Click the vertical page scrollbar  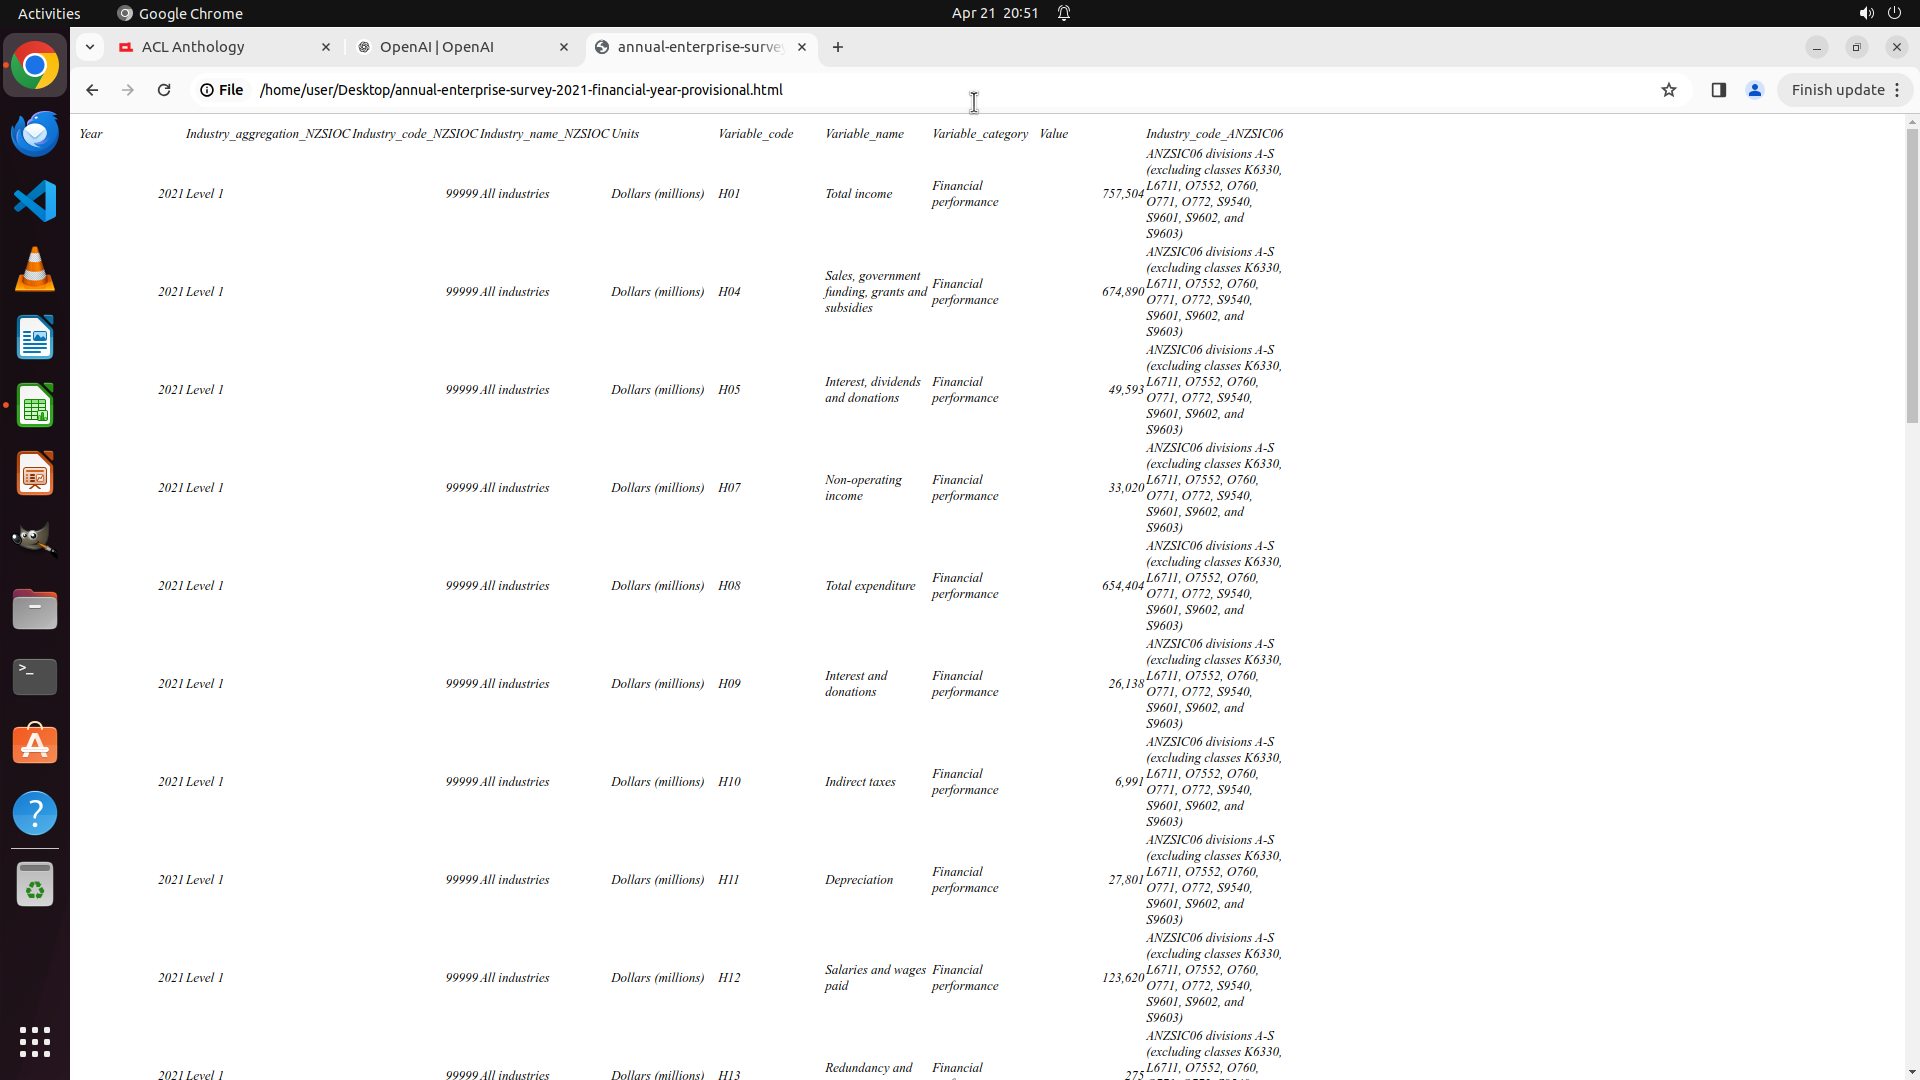(1911, 275)
